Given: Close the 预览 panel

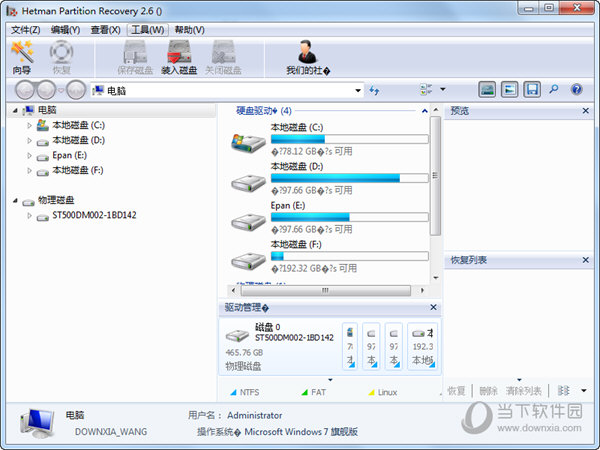Looking at the screenshot, I should pos(585,111).
